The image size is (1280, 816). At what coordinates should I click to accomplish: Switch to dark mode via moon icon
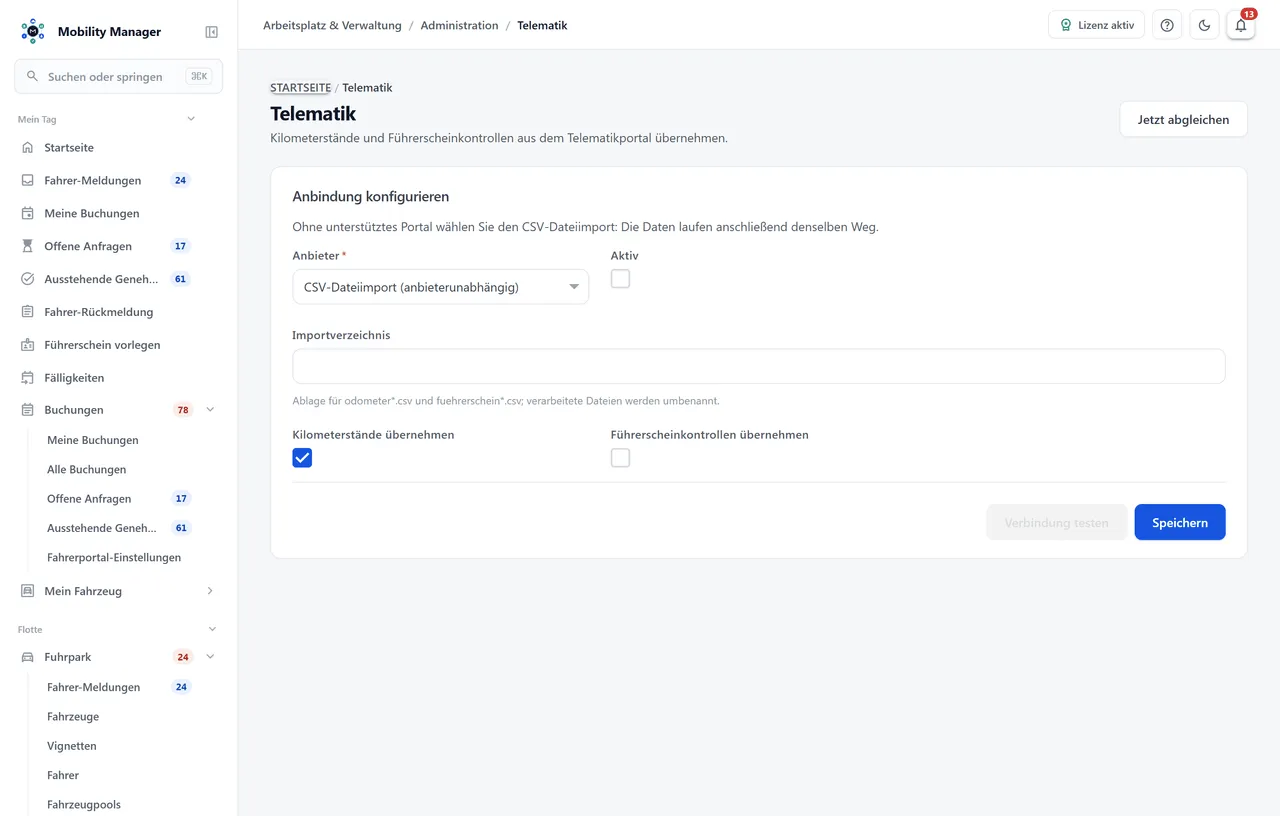pyautogui.click(x=1204, y=25)
